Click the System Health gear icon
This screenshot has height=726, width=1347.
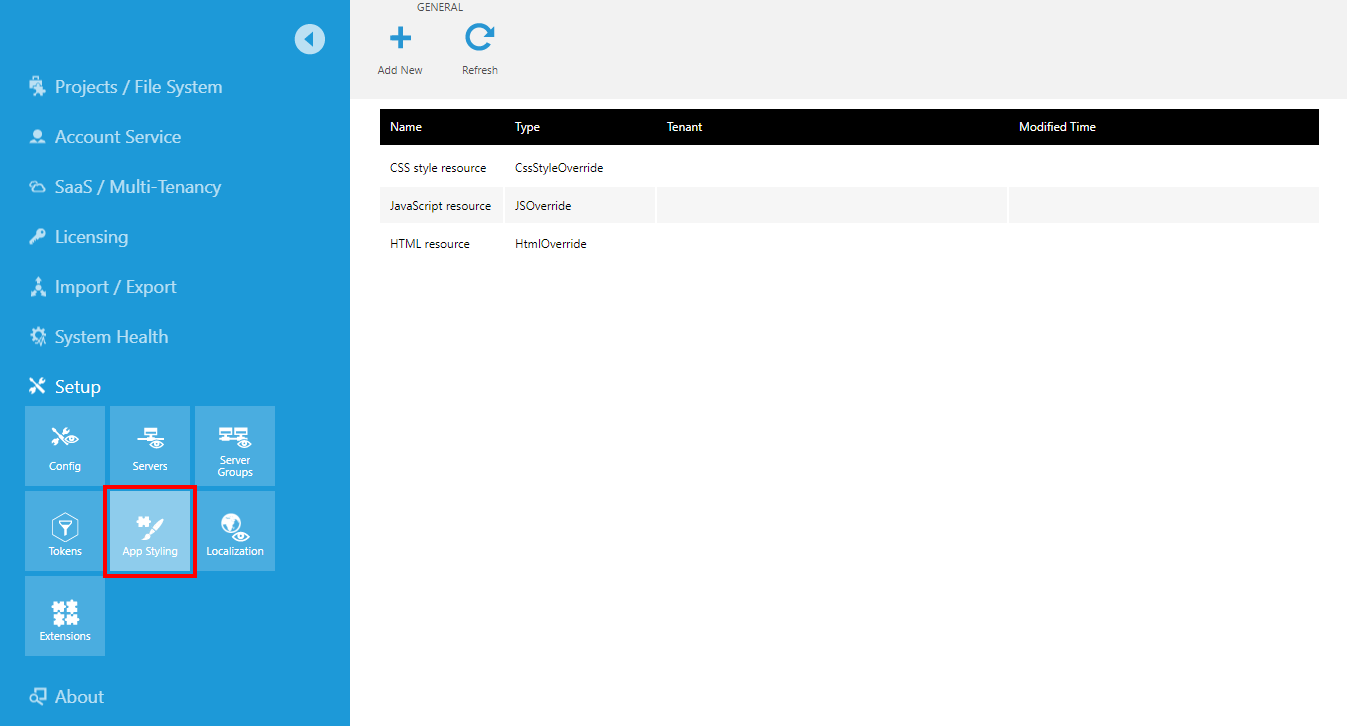coord(38,336)
